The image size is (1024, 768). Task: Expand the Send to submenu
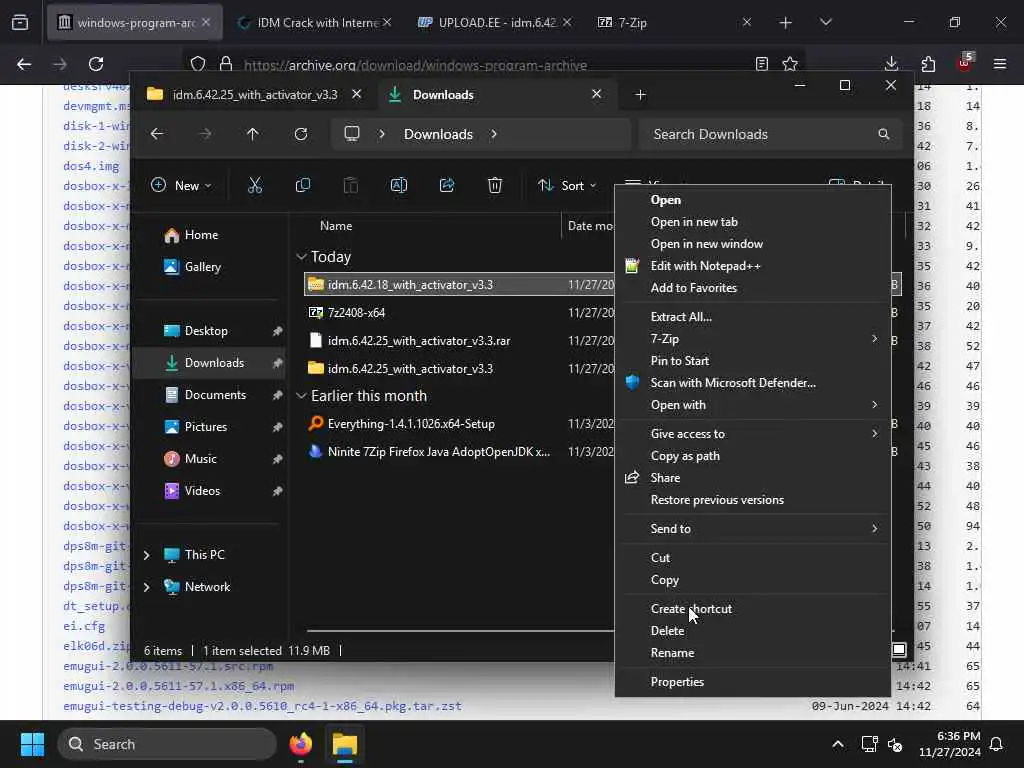pos(753,528)
